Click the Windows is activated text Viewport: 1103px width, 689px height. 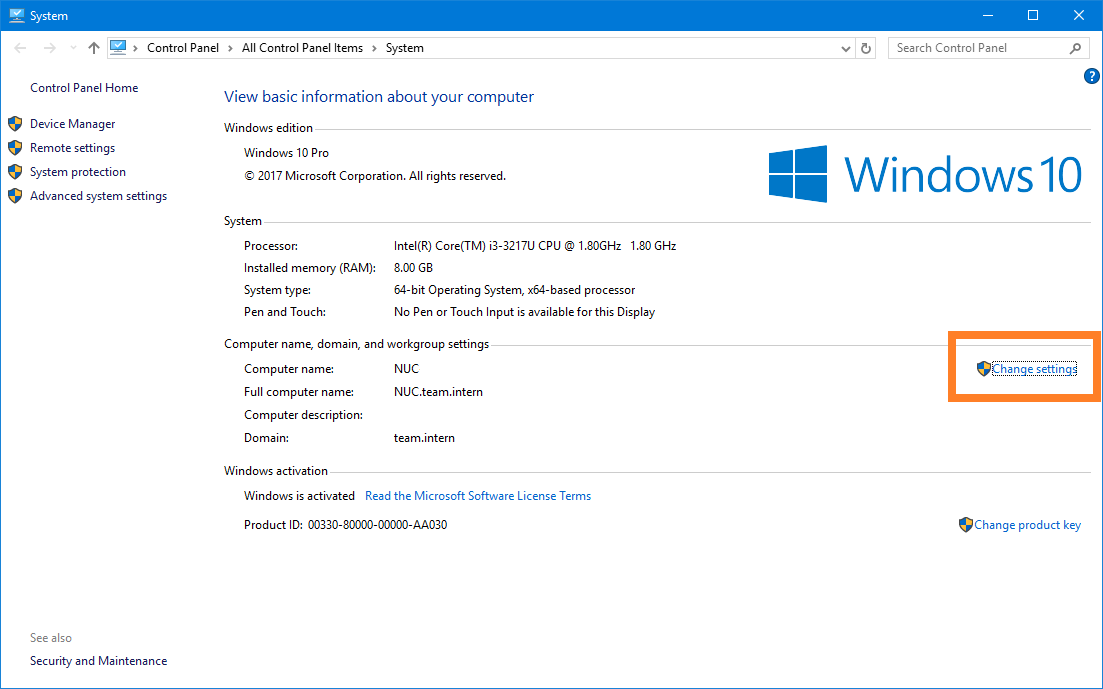[x=299, y=496]
